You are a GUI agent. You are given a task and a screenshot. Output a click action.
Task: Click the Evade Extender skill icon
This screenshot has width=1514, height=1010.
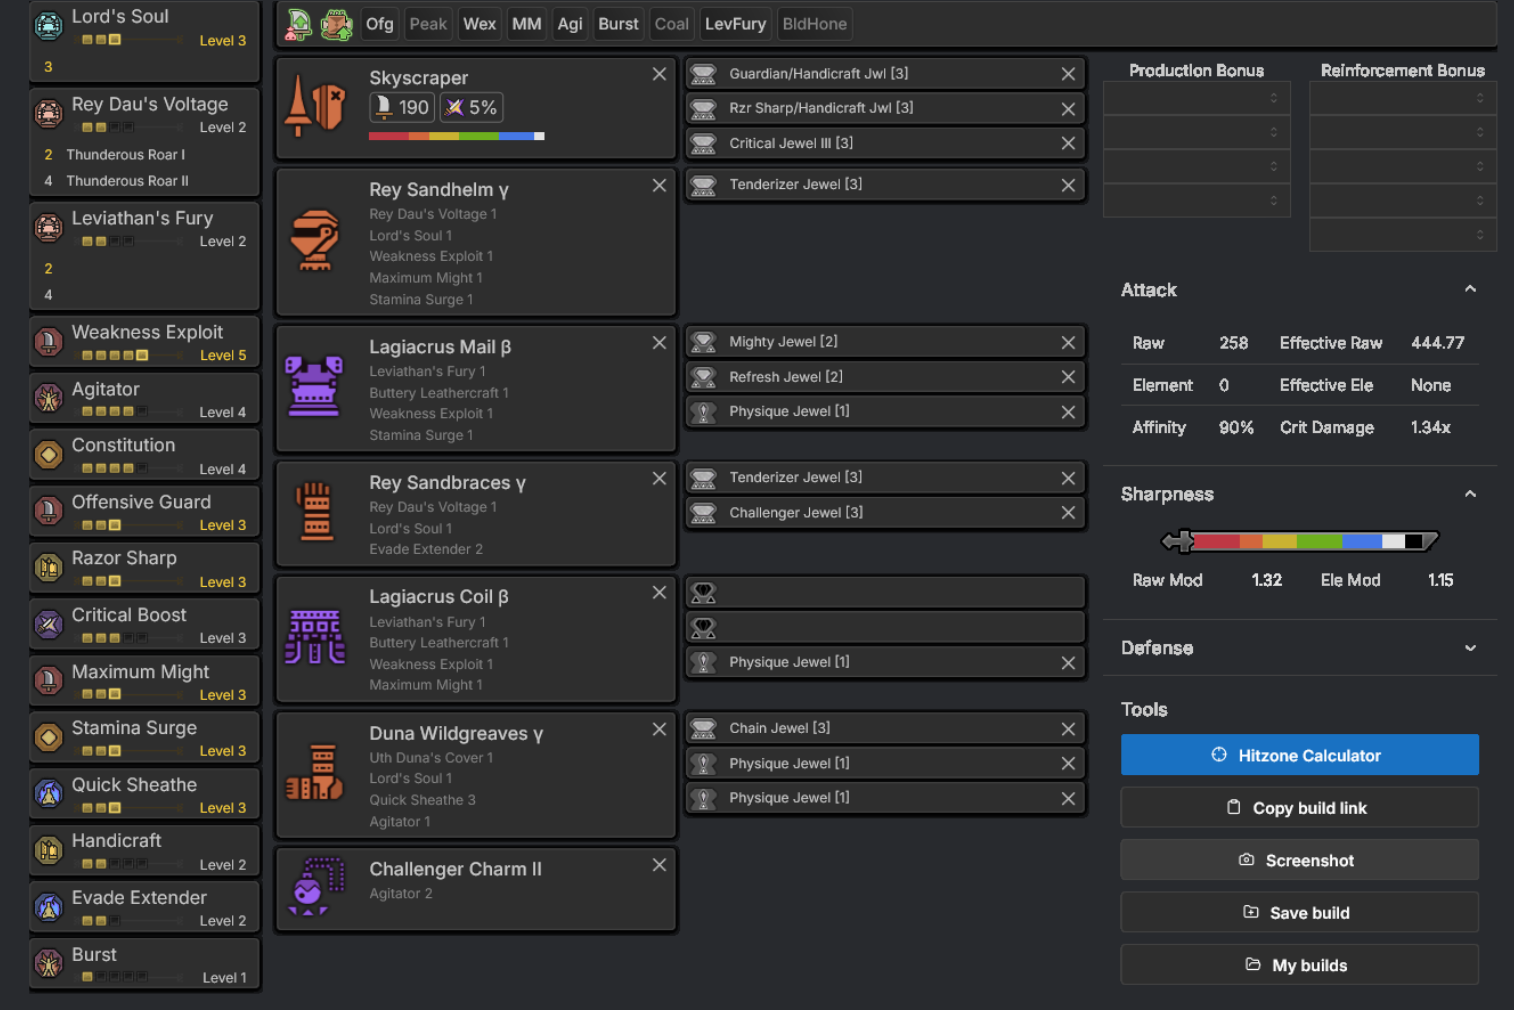[48, 907]
